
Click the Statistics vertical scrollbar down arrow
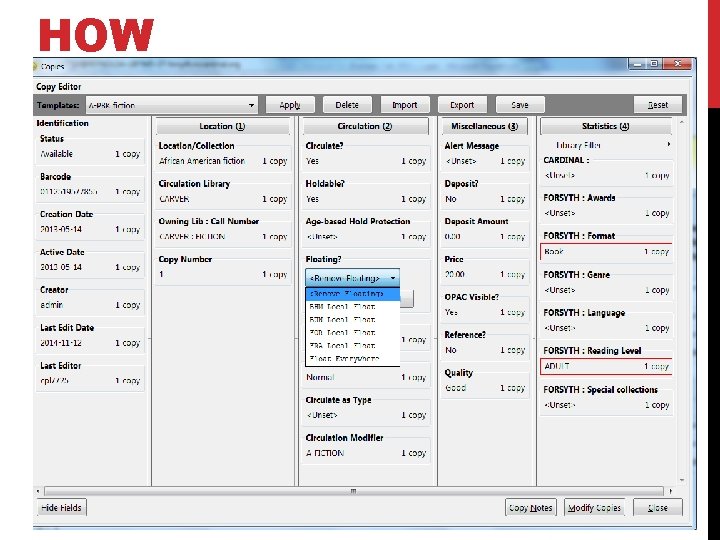pyautogui.click(x=681, y=480)
